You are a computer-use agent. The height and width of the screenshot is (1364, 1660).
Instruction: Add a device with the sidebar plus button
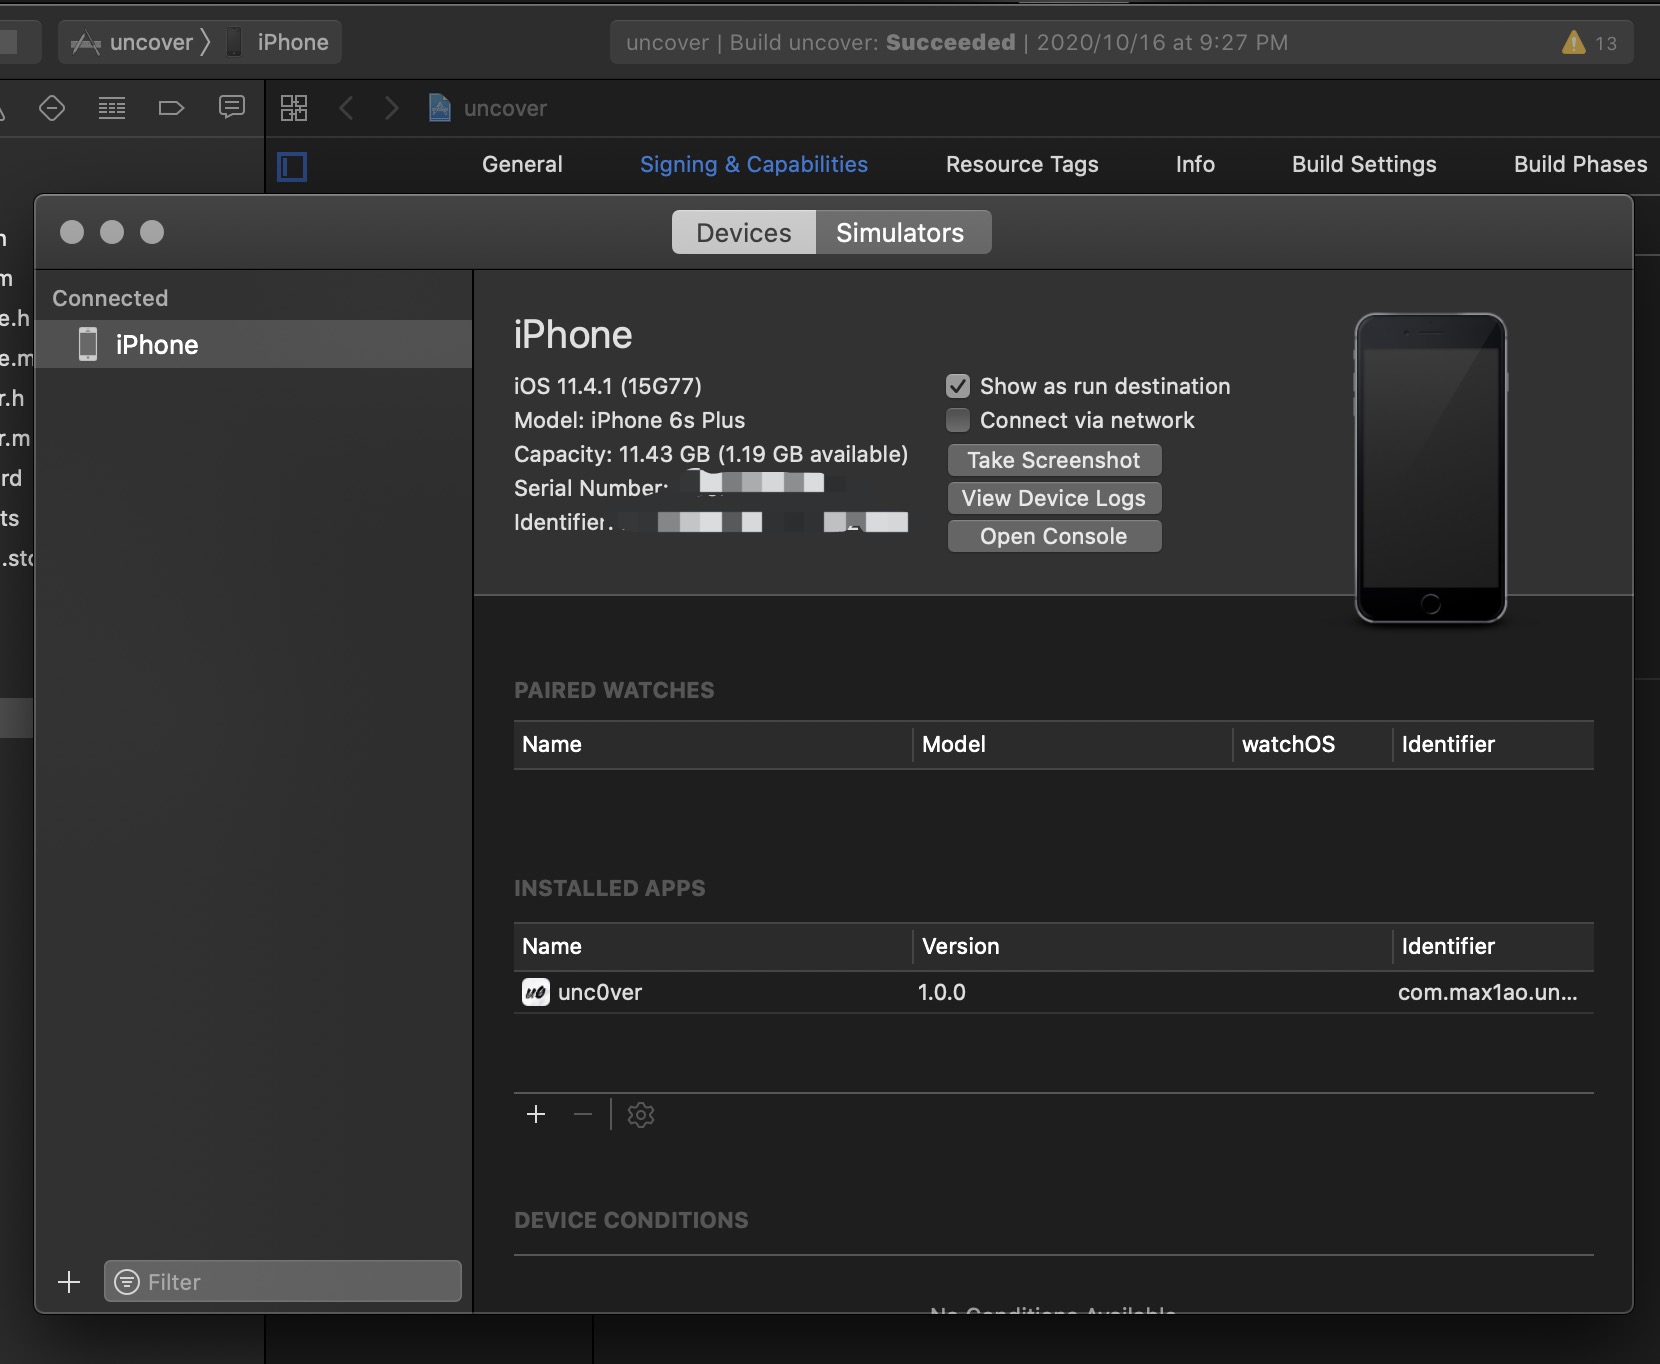click(69, 1282)
